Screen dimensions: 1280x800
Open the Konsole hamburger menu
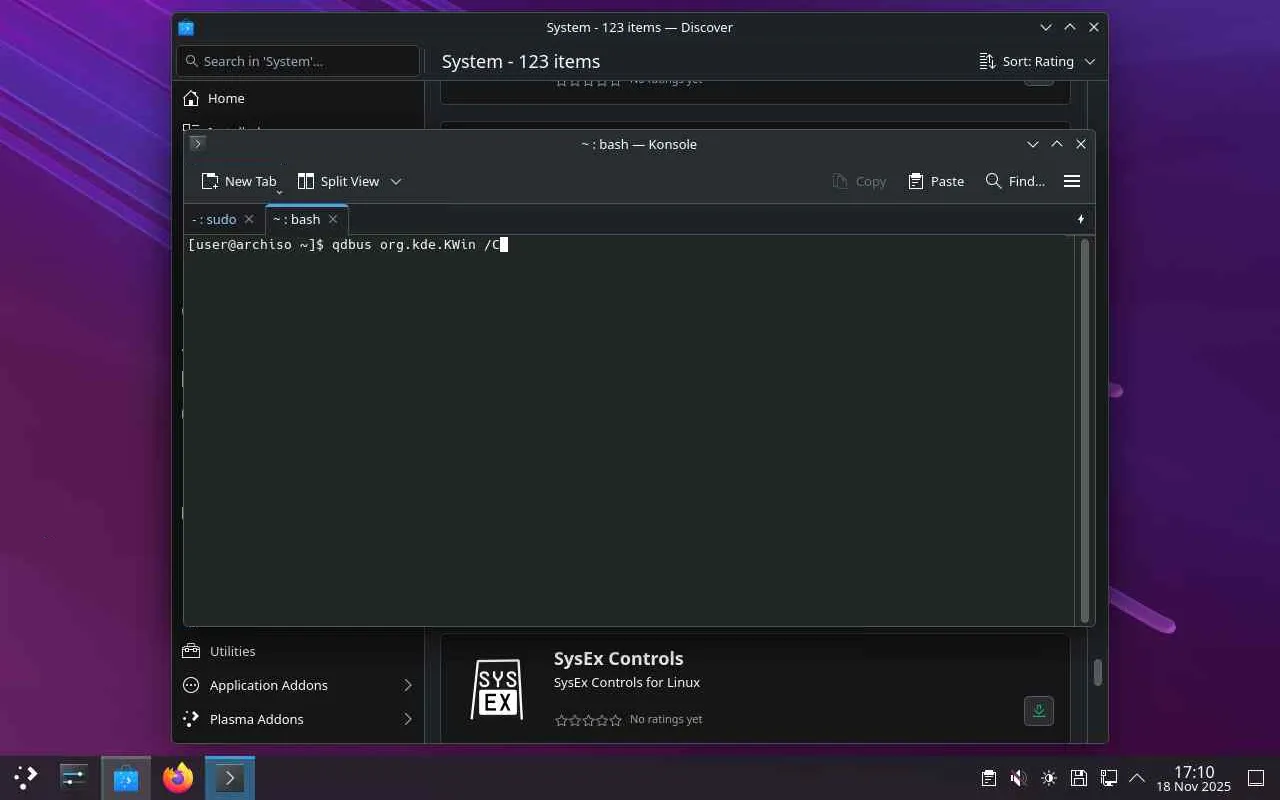tap(1072, 181)
